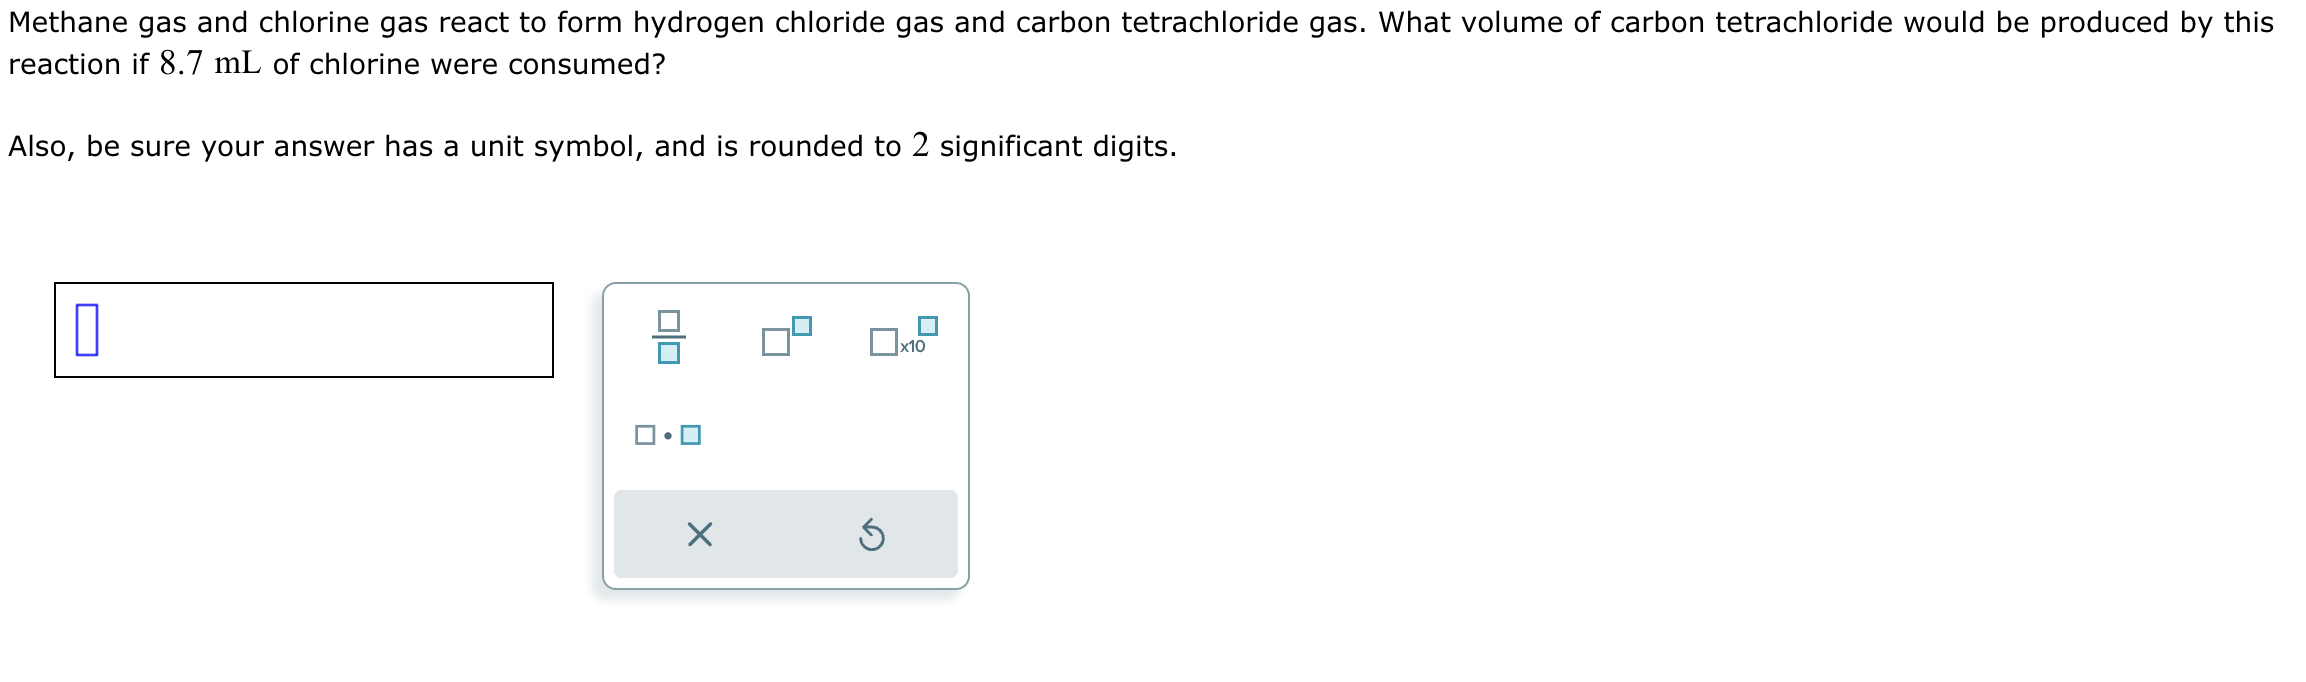The image size is (2306, 682).
Task: Tap the dot multiplication symbol option
Action: click(x=668, y=435)
